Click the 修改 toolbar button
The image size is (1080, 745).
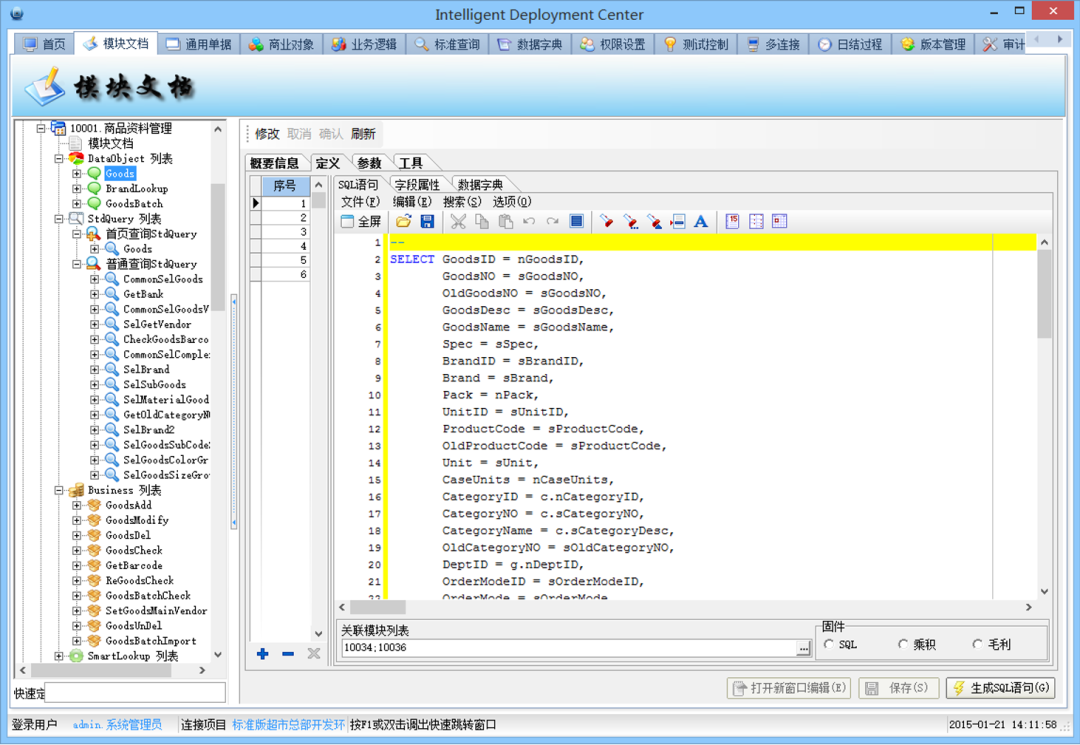(x=267, y=134)
